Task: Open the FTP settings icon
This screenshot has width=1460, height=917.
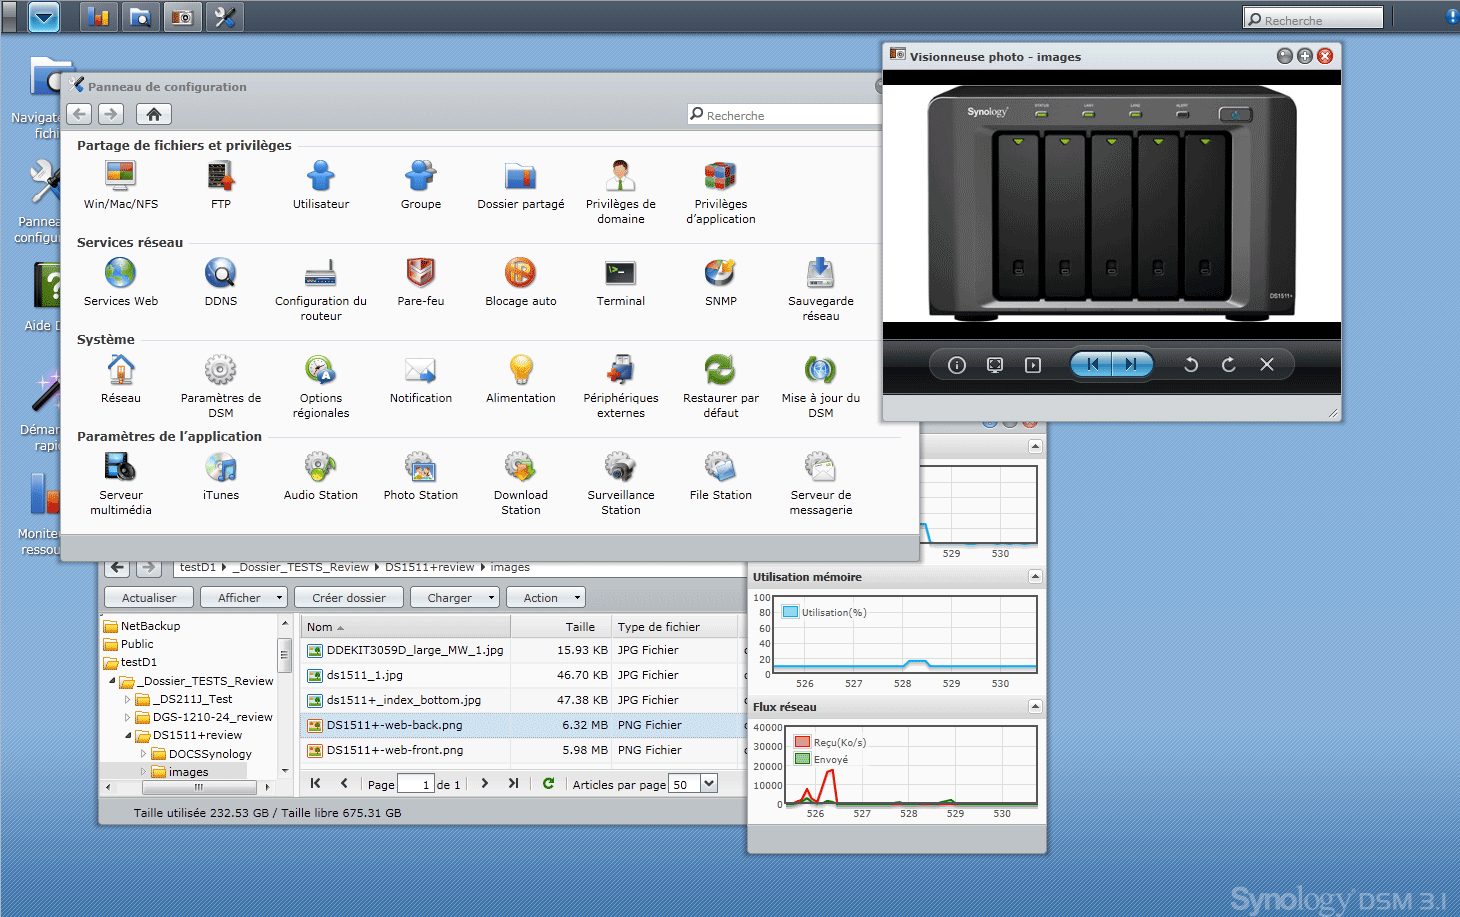Action: point(220,177)
